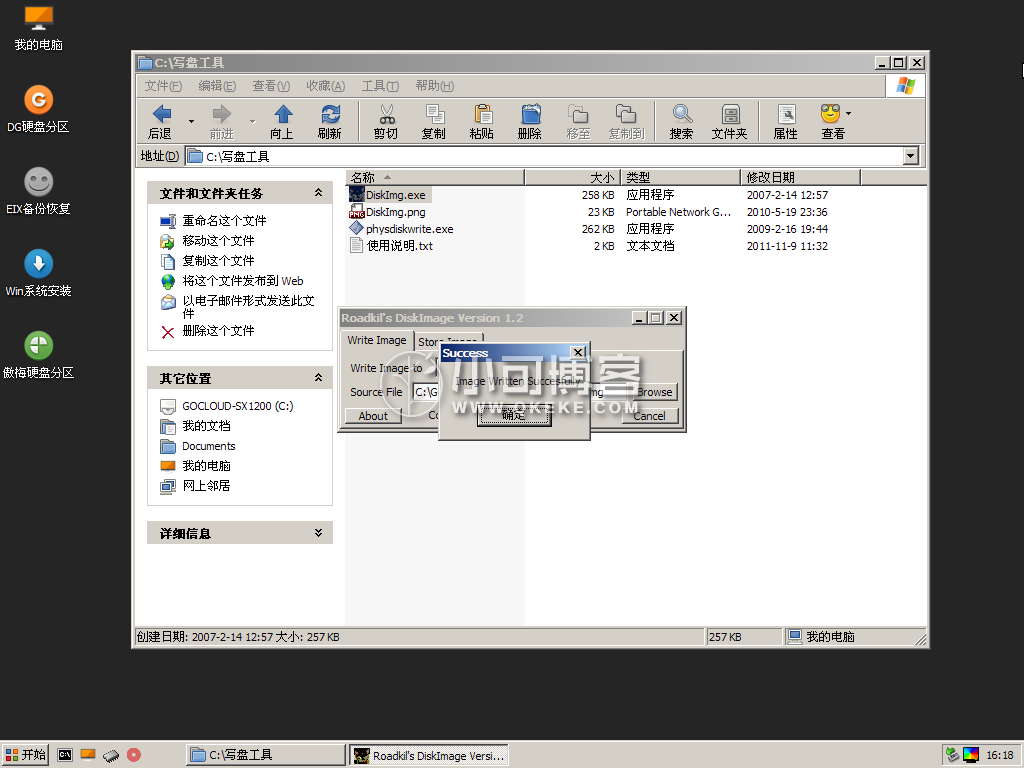Viewport: 1024px width, 768px height.
Task: Collapse the 其它位置 panel
Action: click(x=318, y=377)
